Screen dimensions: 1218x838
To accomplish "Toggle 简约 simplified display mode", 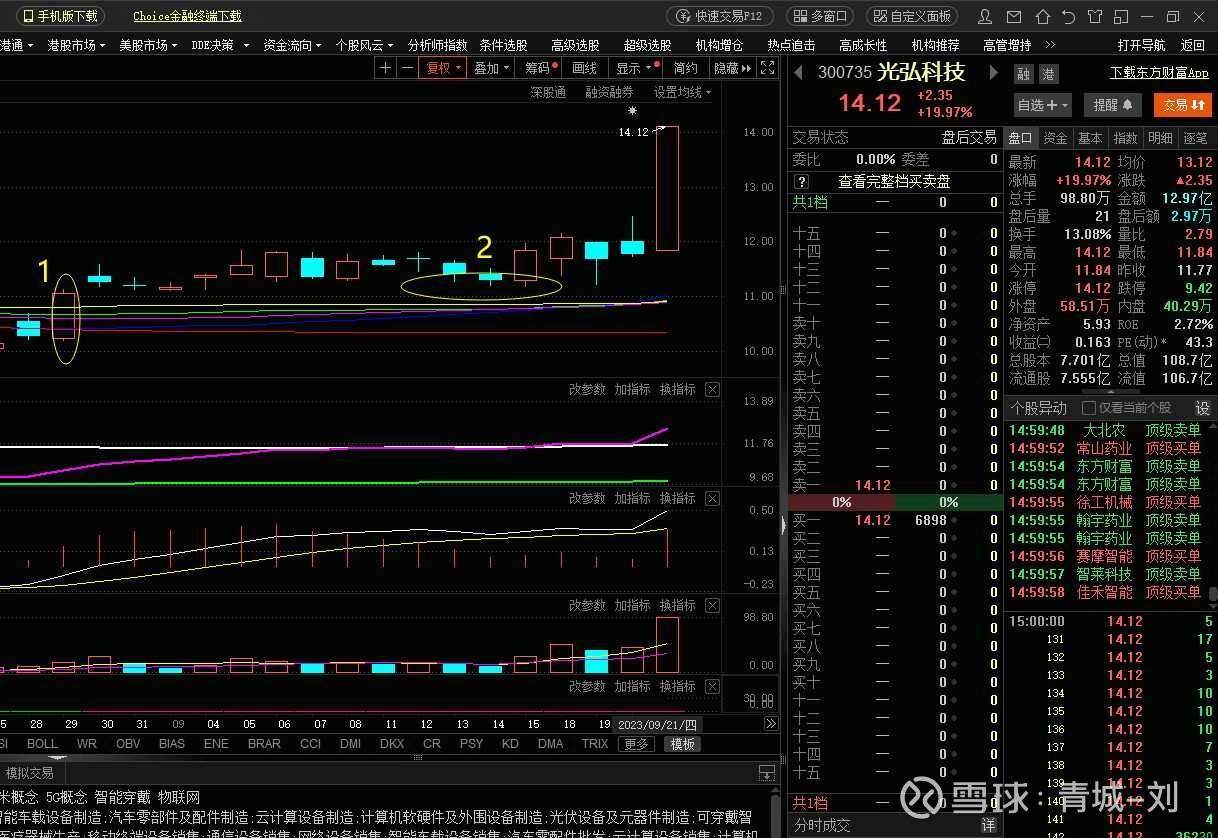I will (x=685, y=67).
